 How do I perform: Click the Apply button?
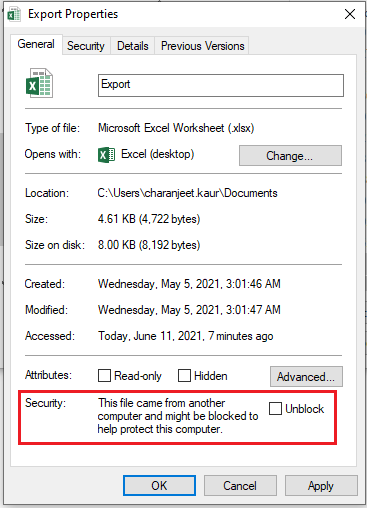[321, 485]
